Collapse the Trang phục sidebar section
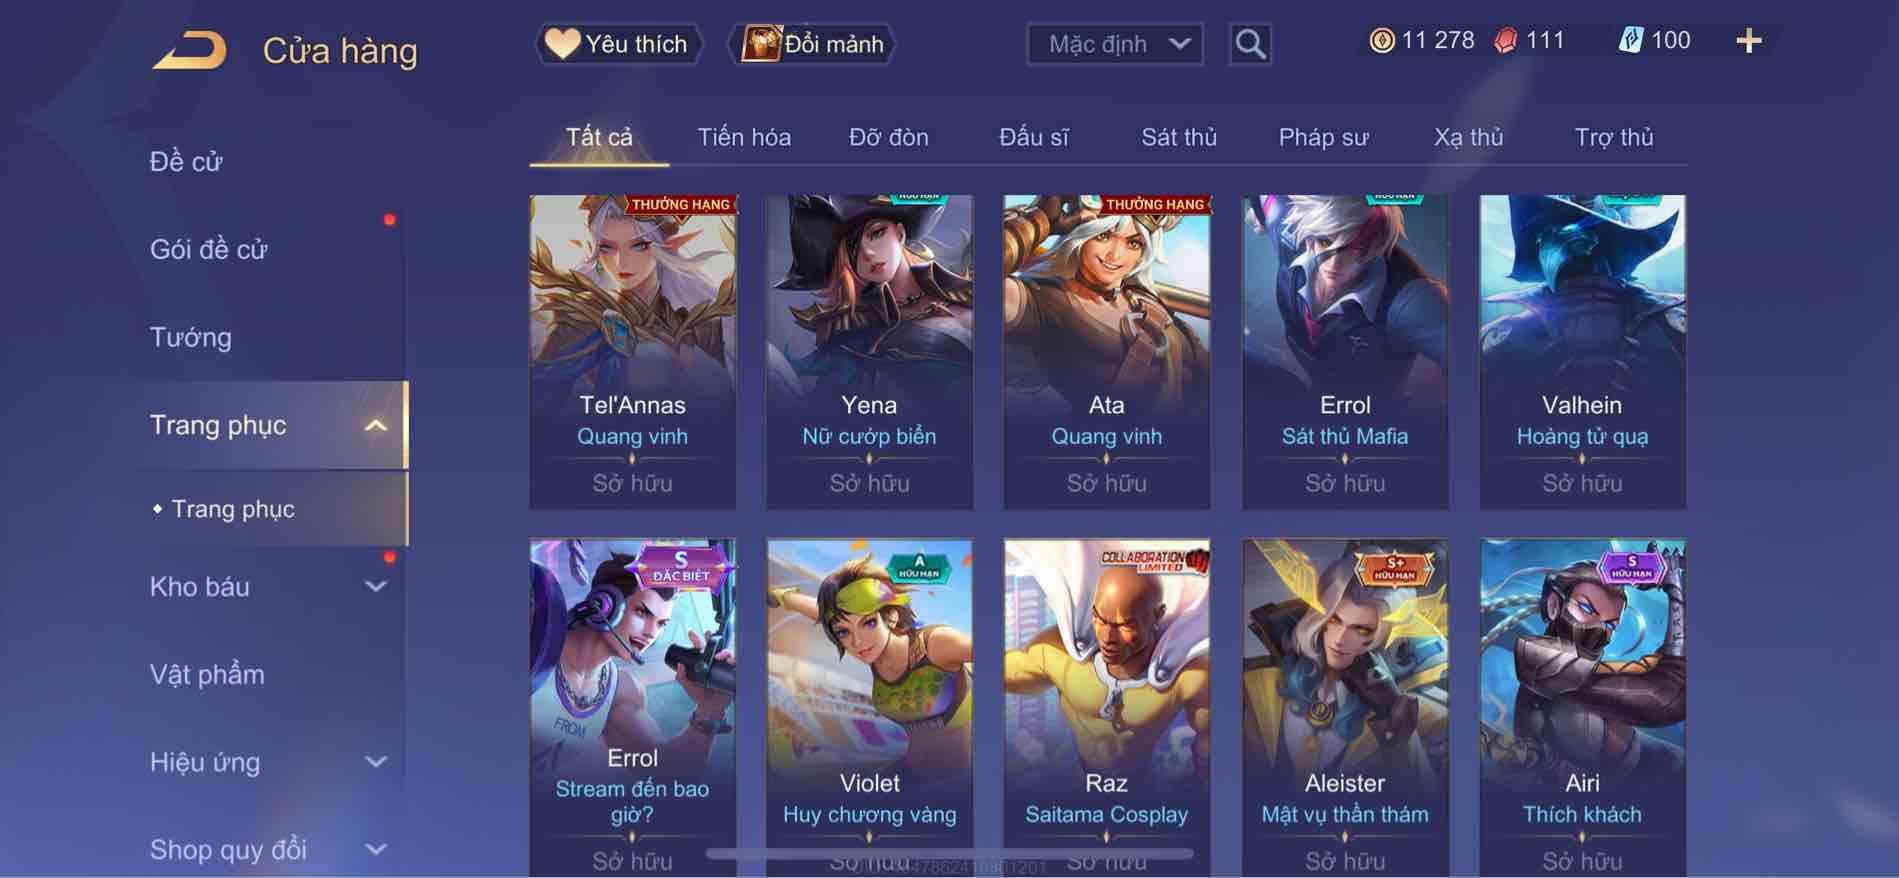Screen dimensions: 1899x878 [375, 425]
